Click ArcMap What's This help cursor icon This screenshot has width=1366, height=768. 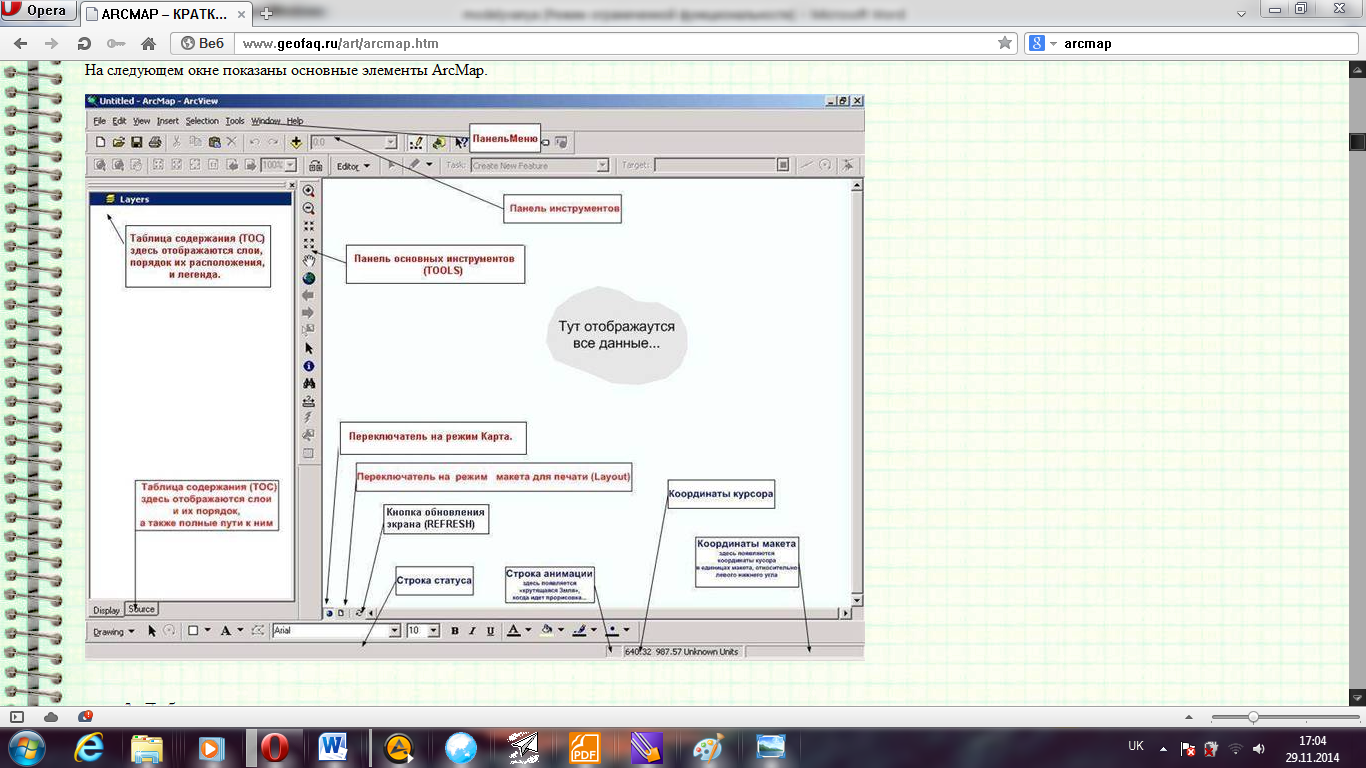(461, 142)
